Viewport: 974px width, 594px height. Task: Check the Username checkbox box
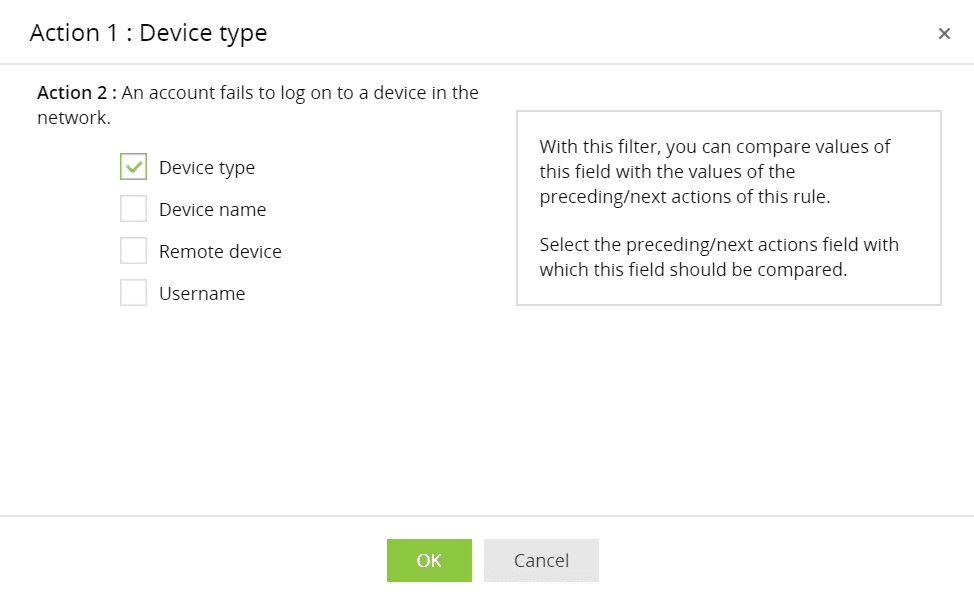click(133, 293)
